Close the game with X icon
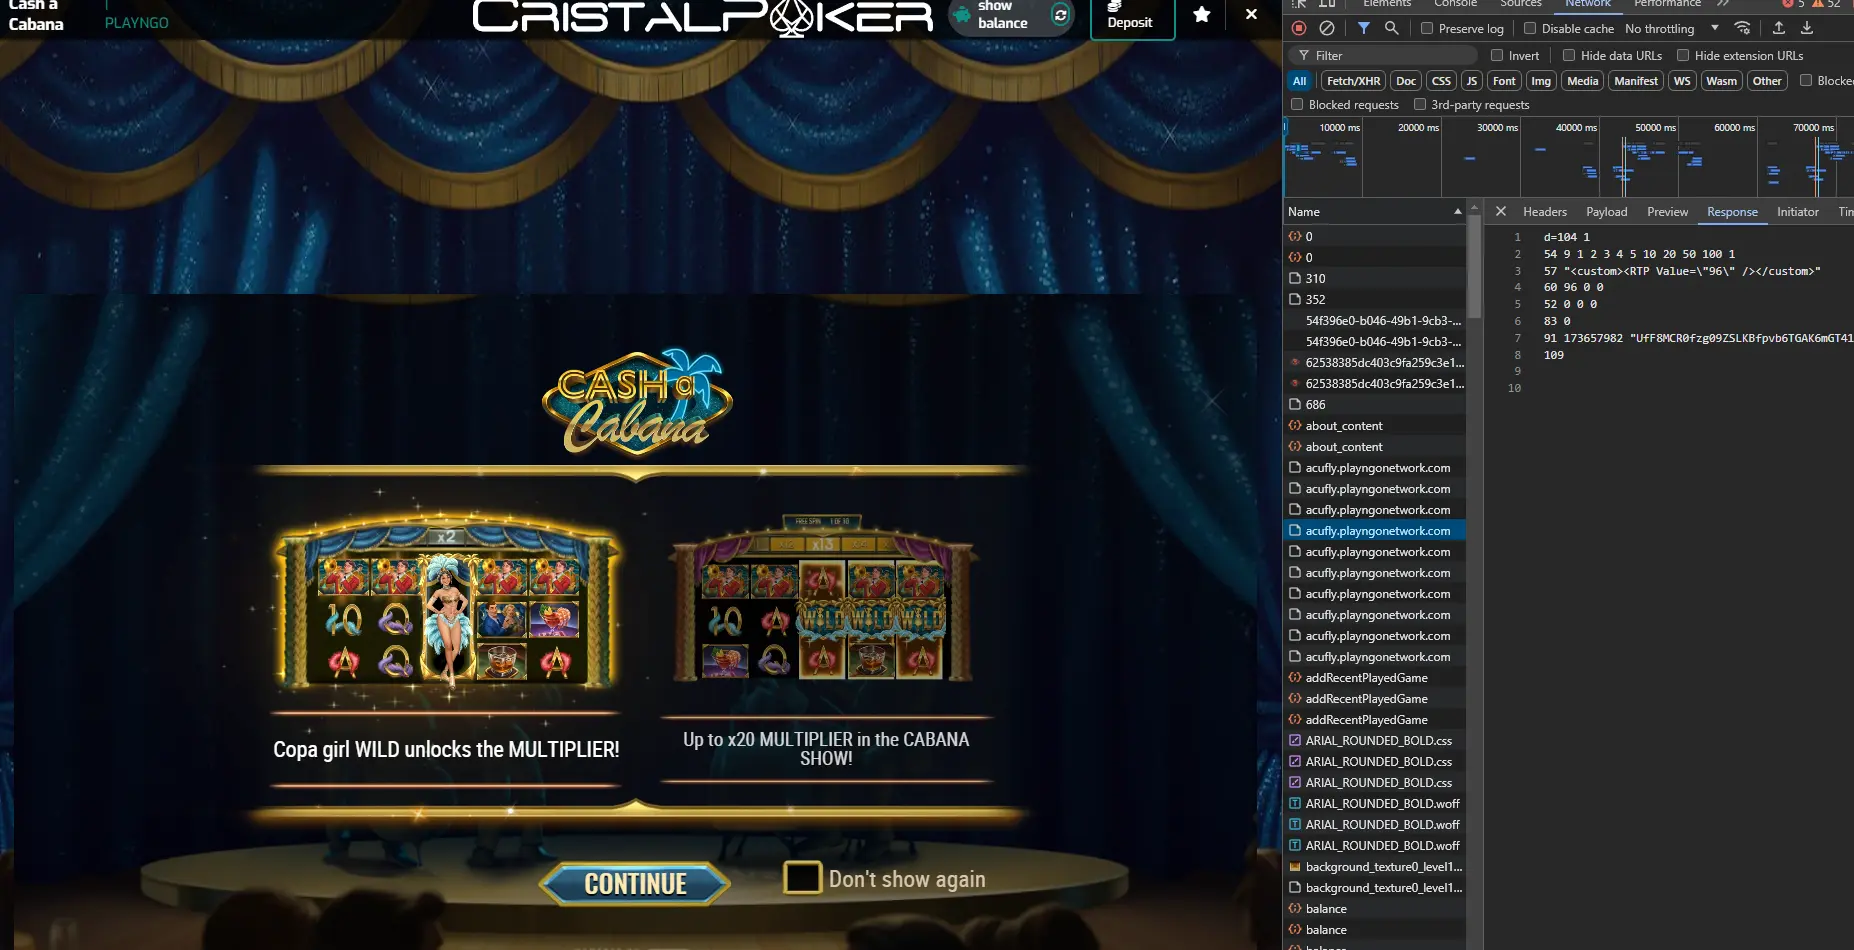Viewport: 1854px width, 950px height. point(1251,14)
